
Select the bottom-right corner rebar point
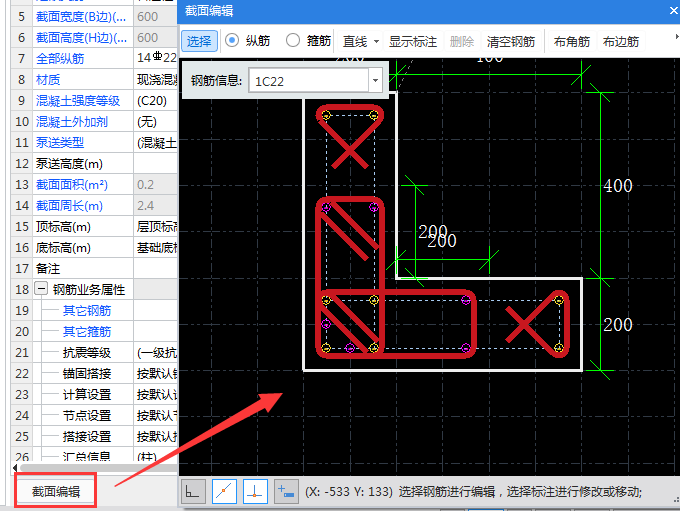(559, 347)
